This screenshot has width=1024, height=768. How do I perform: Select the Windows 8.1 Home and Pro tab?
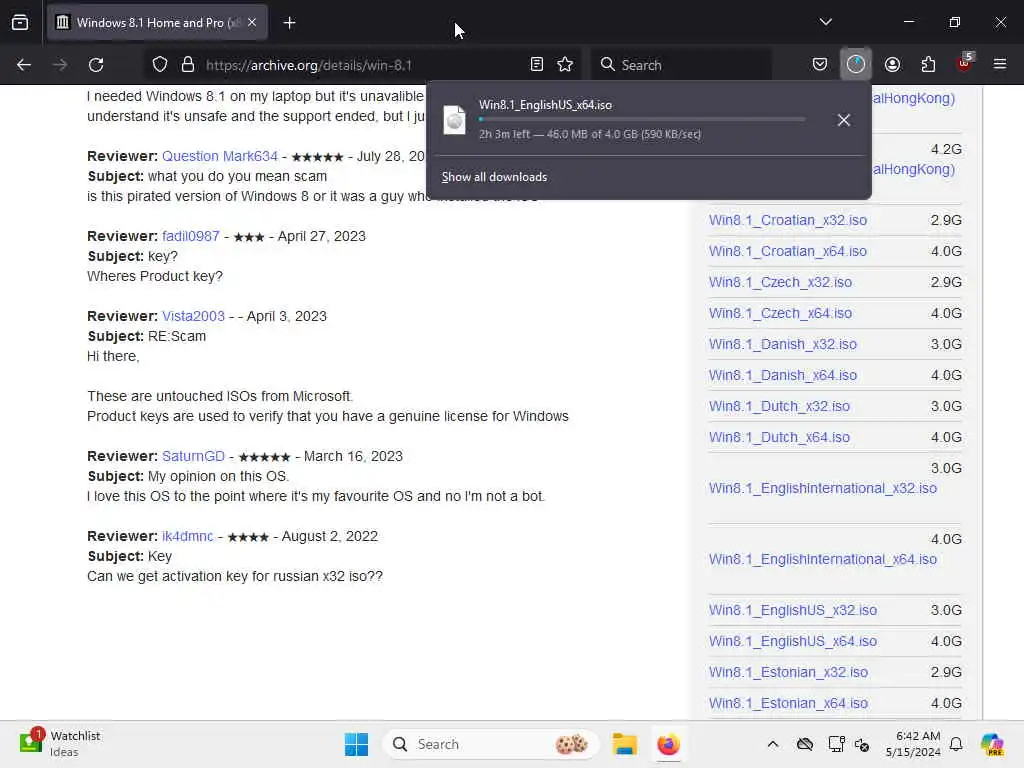pos(157,23)
